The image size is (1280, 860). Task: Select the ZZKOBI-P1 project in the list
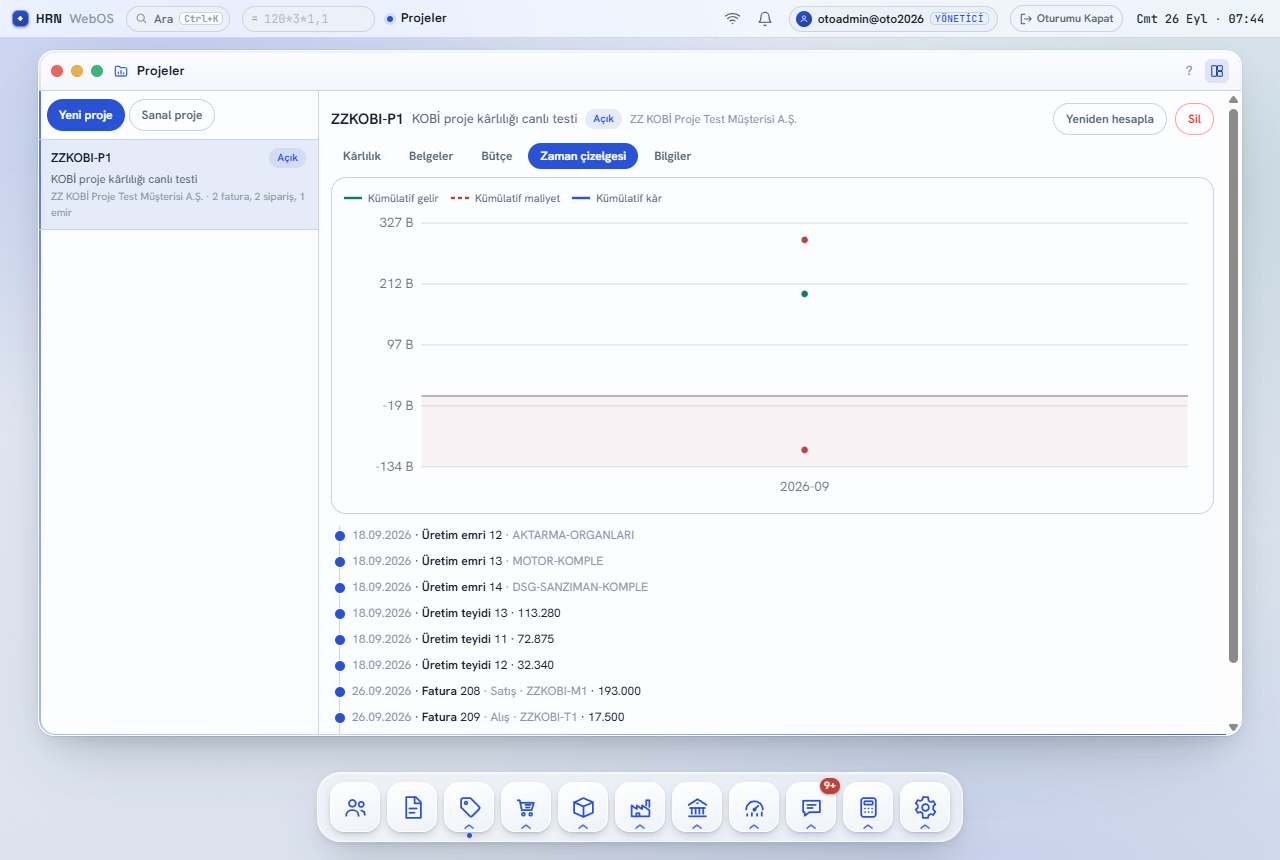pyautogui.click(x=179, y=185)
